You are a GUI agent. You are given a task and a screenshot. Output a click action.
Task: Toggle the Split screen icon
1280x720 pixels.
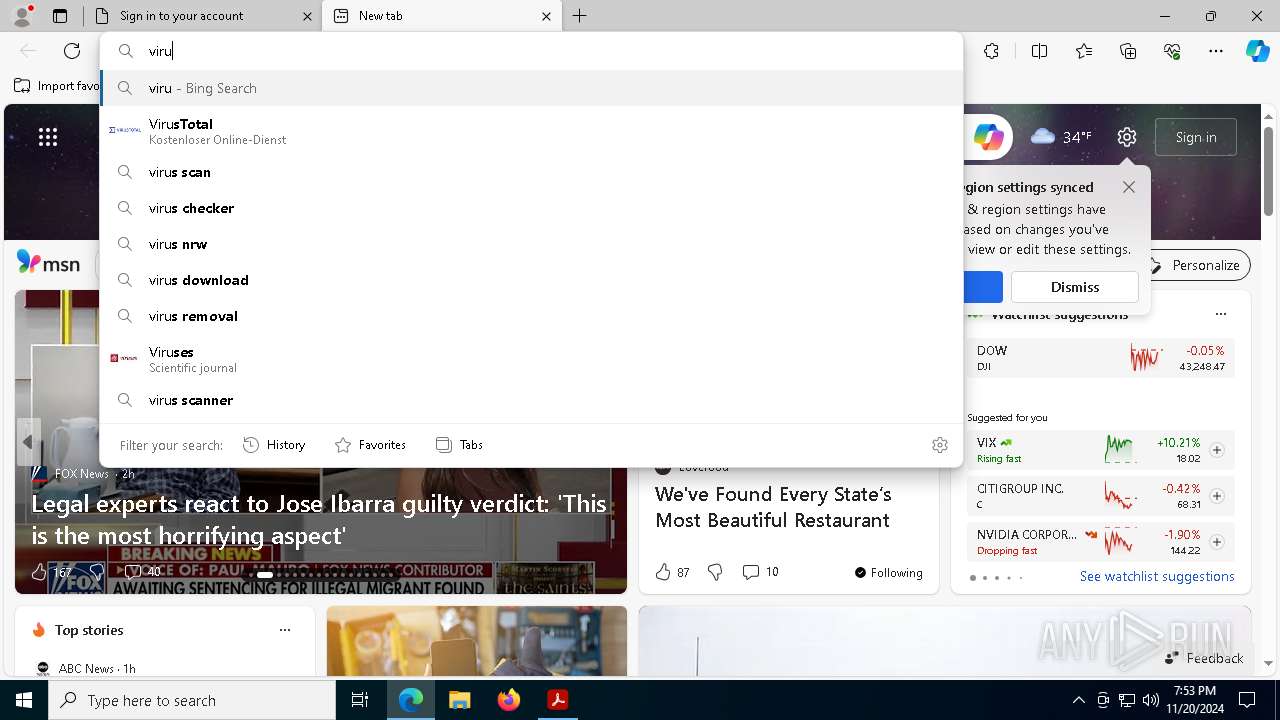[x=1039, y=51]
